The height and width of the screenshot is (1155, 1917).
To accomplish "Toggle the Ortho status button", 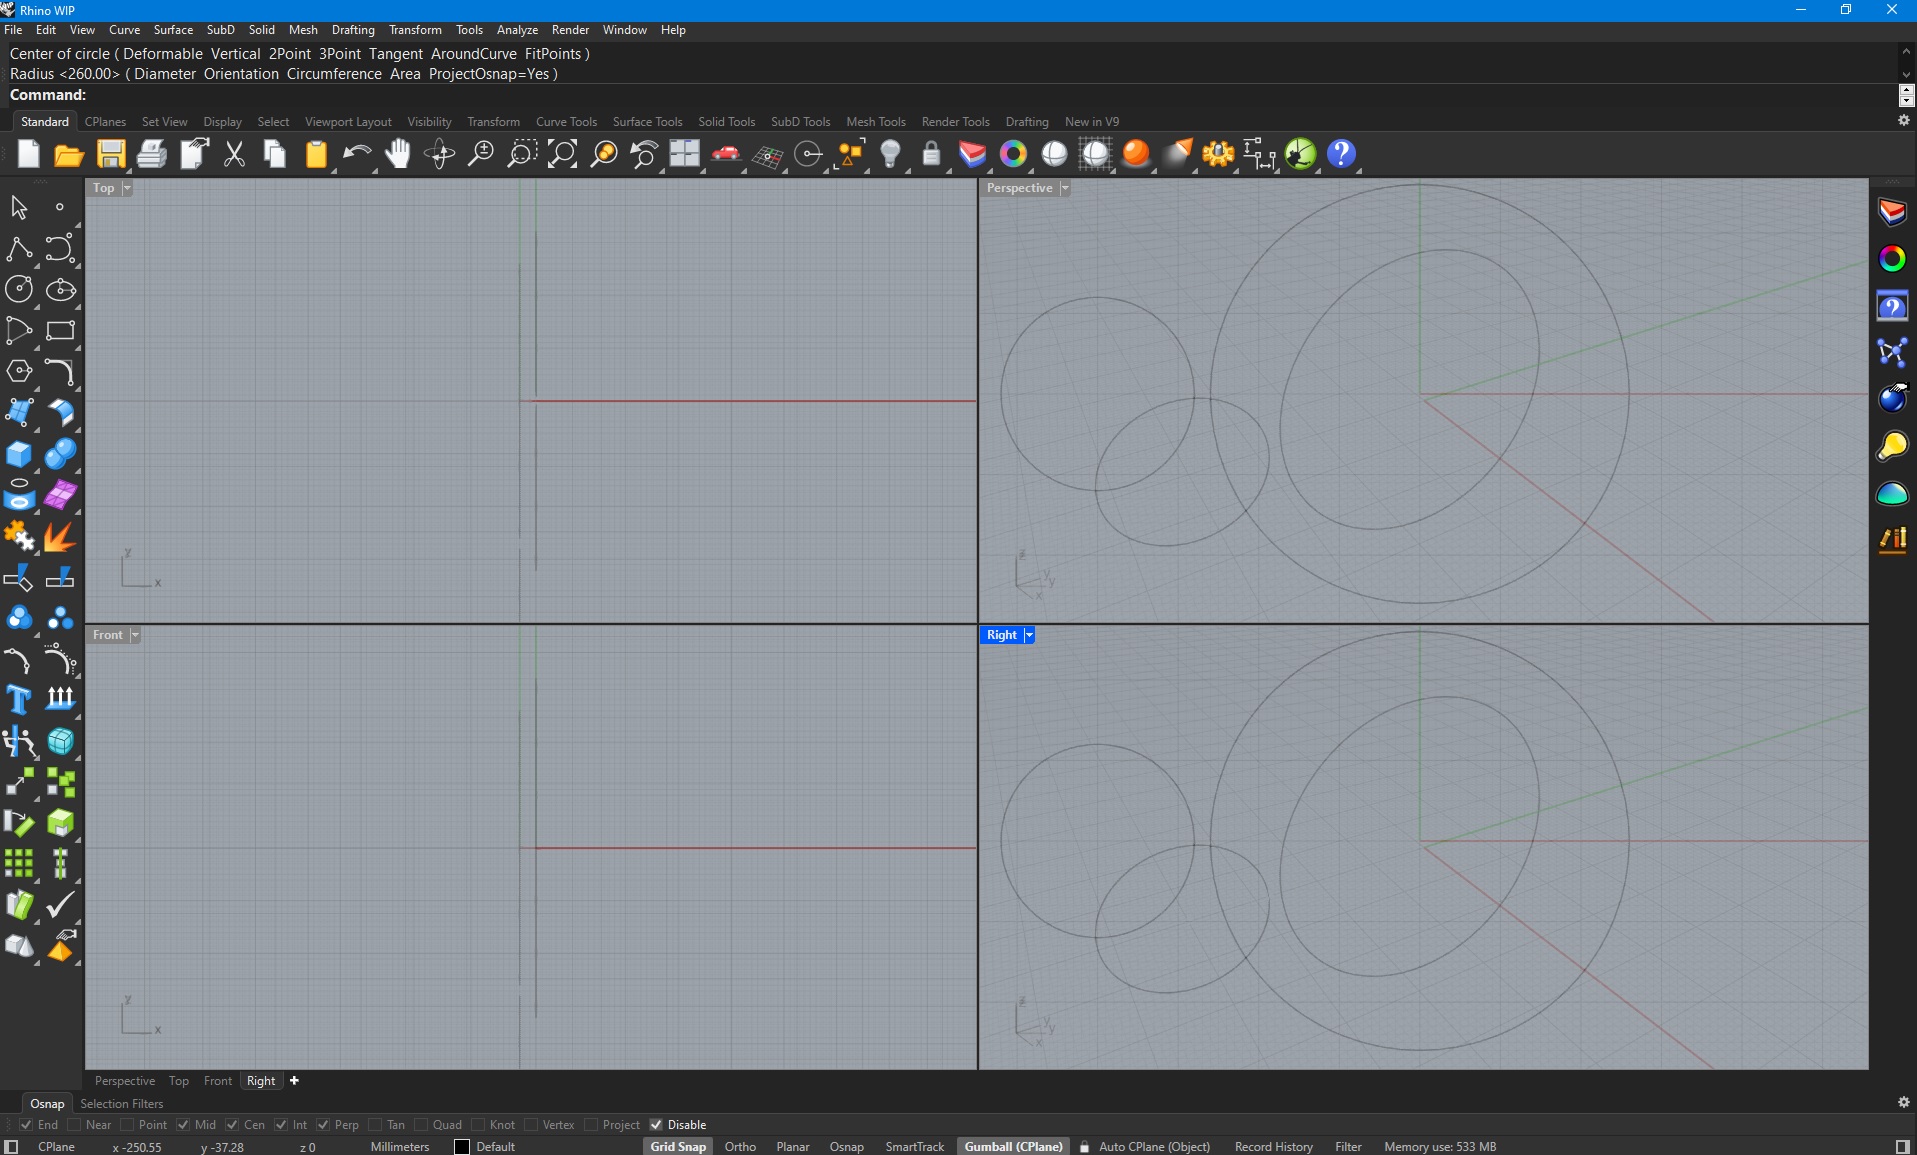I will tap(740, 1147).
